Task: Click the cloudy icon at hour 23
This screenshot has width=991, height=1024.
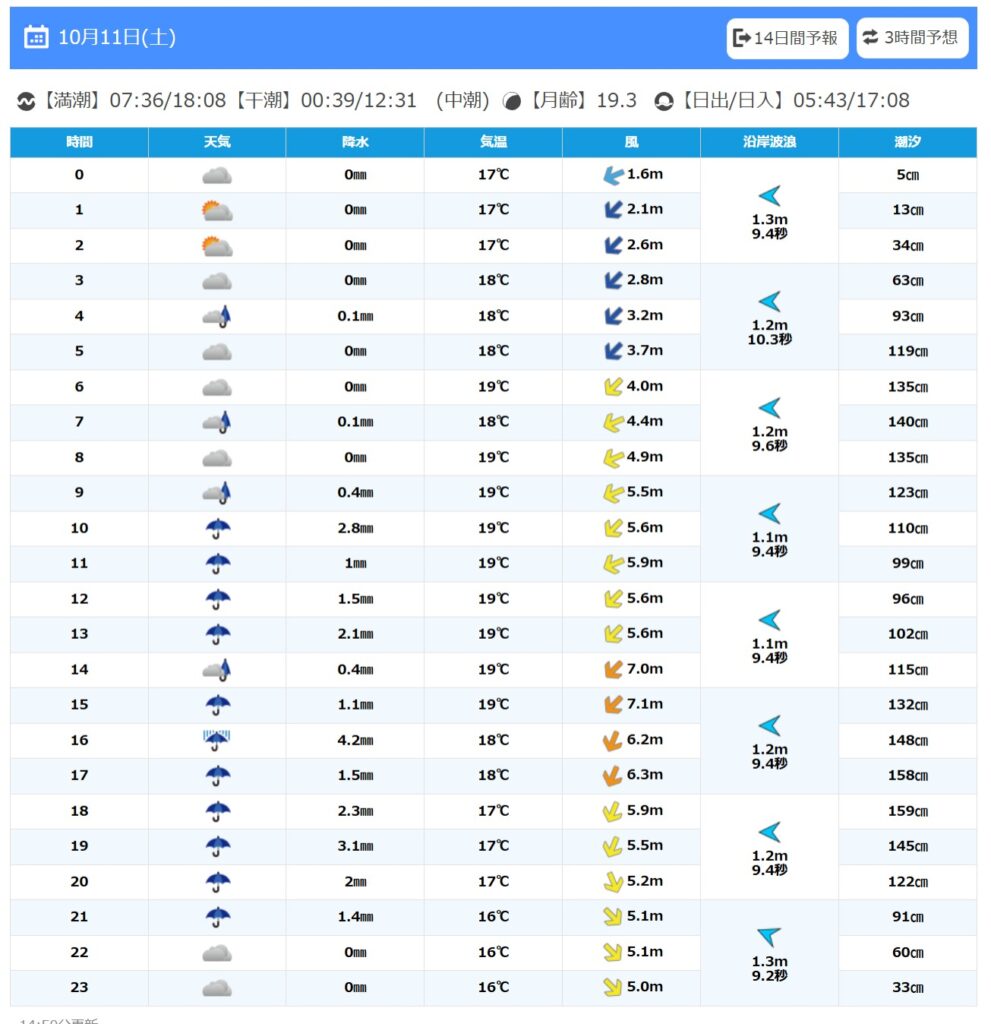Action: pos(217,987)
